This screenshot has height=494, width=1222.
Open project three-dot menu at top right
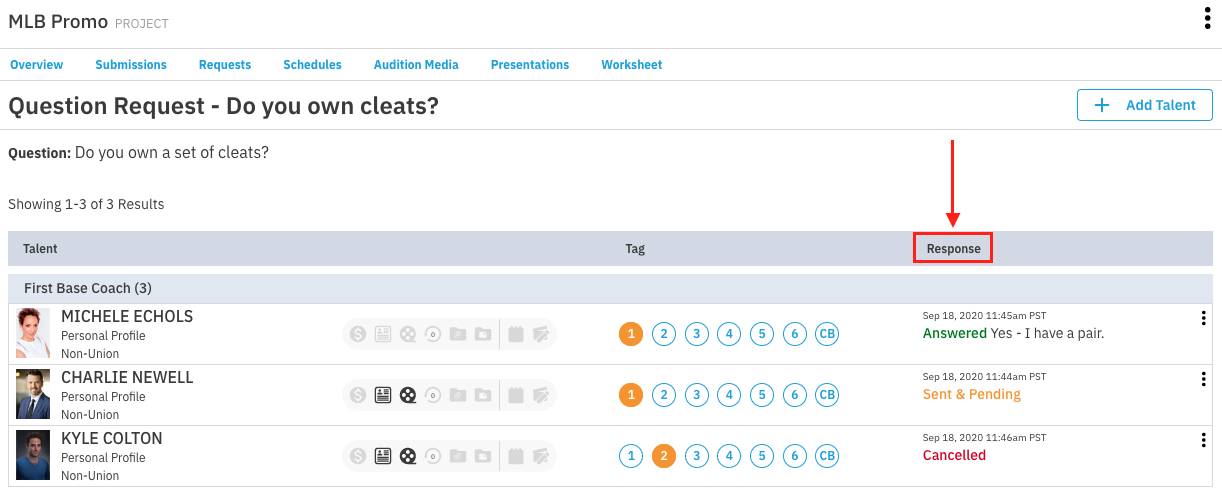[x=1207, y=20]
